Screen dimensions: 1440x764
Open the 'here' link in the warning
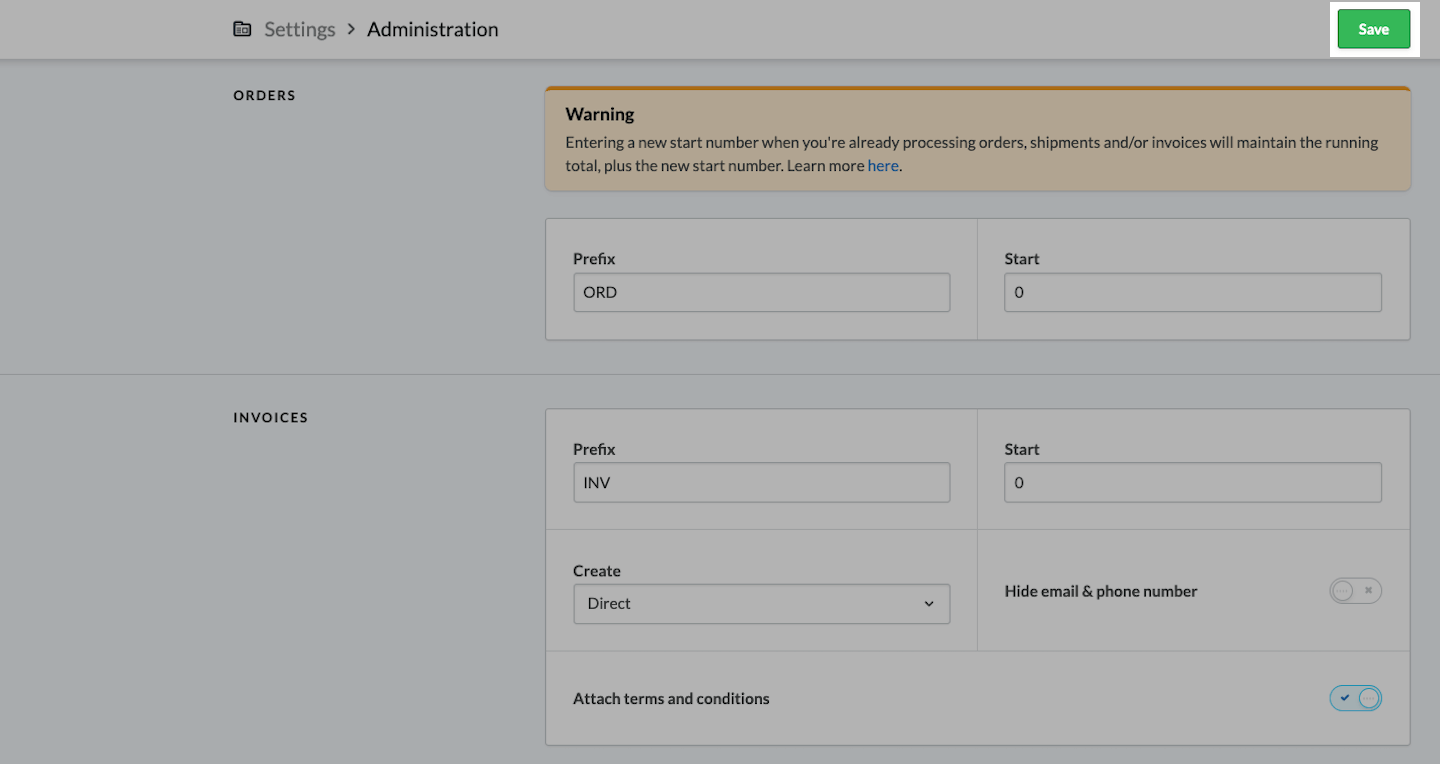coord(882,166)
